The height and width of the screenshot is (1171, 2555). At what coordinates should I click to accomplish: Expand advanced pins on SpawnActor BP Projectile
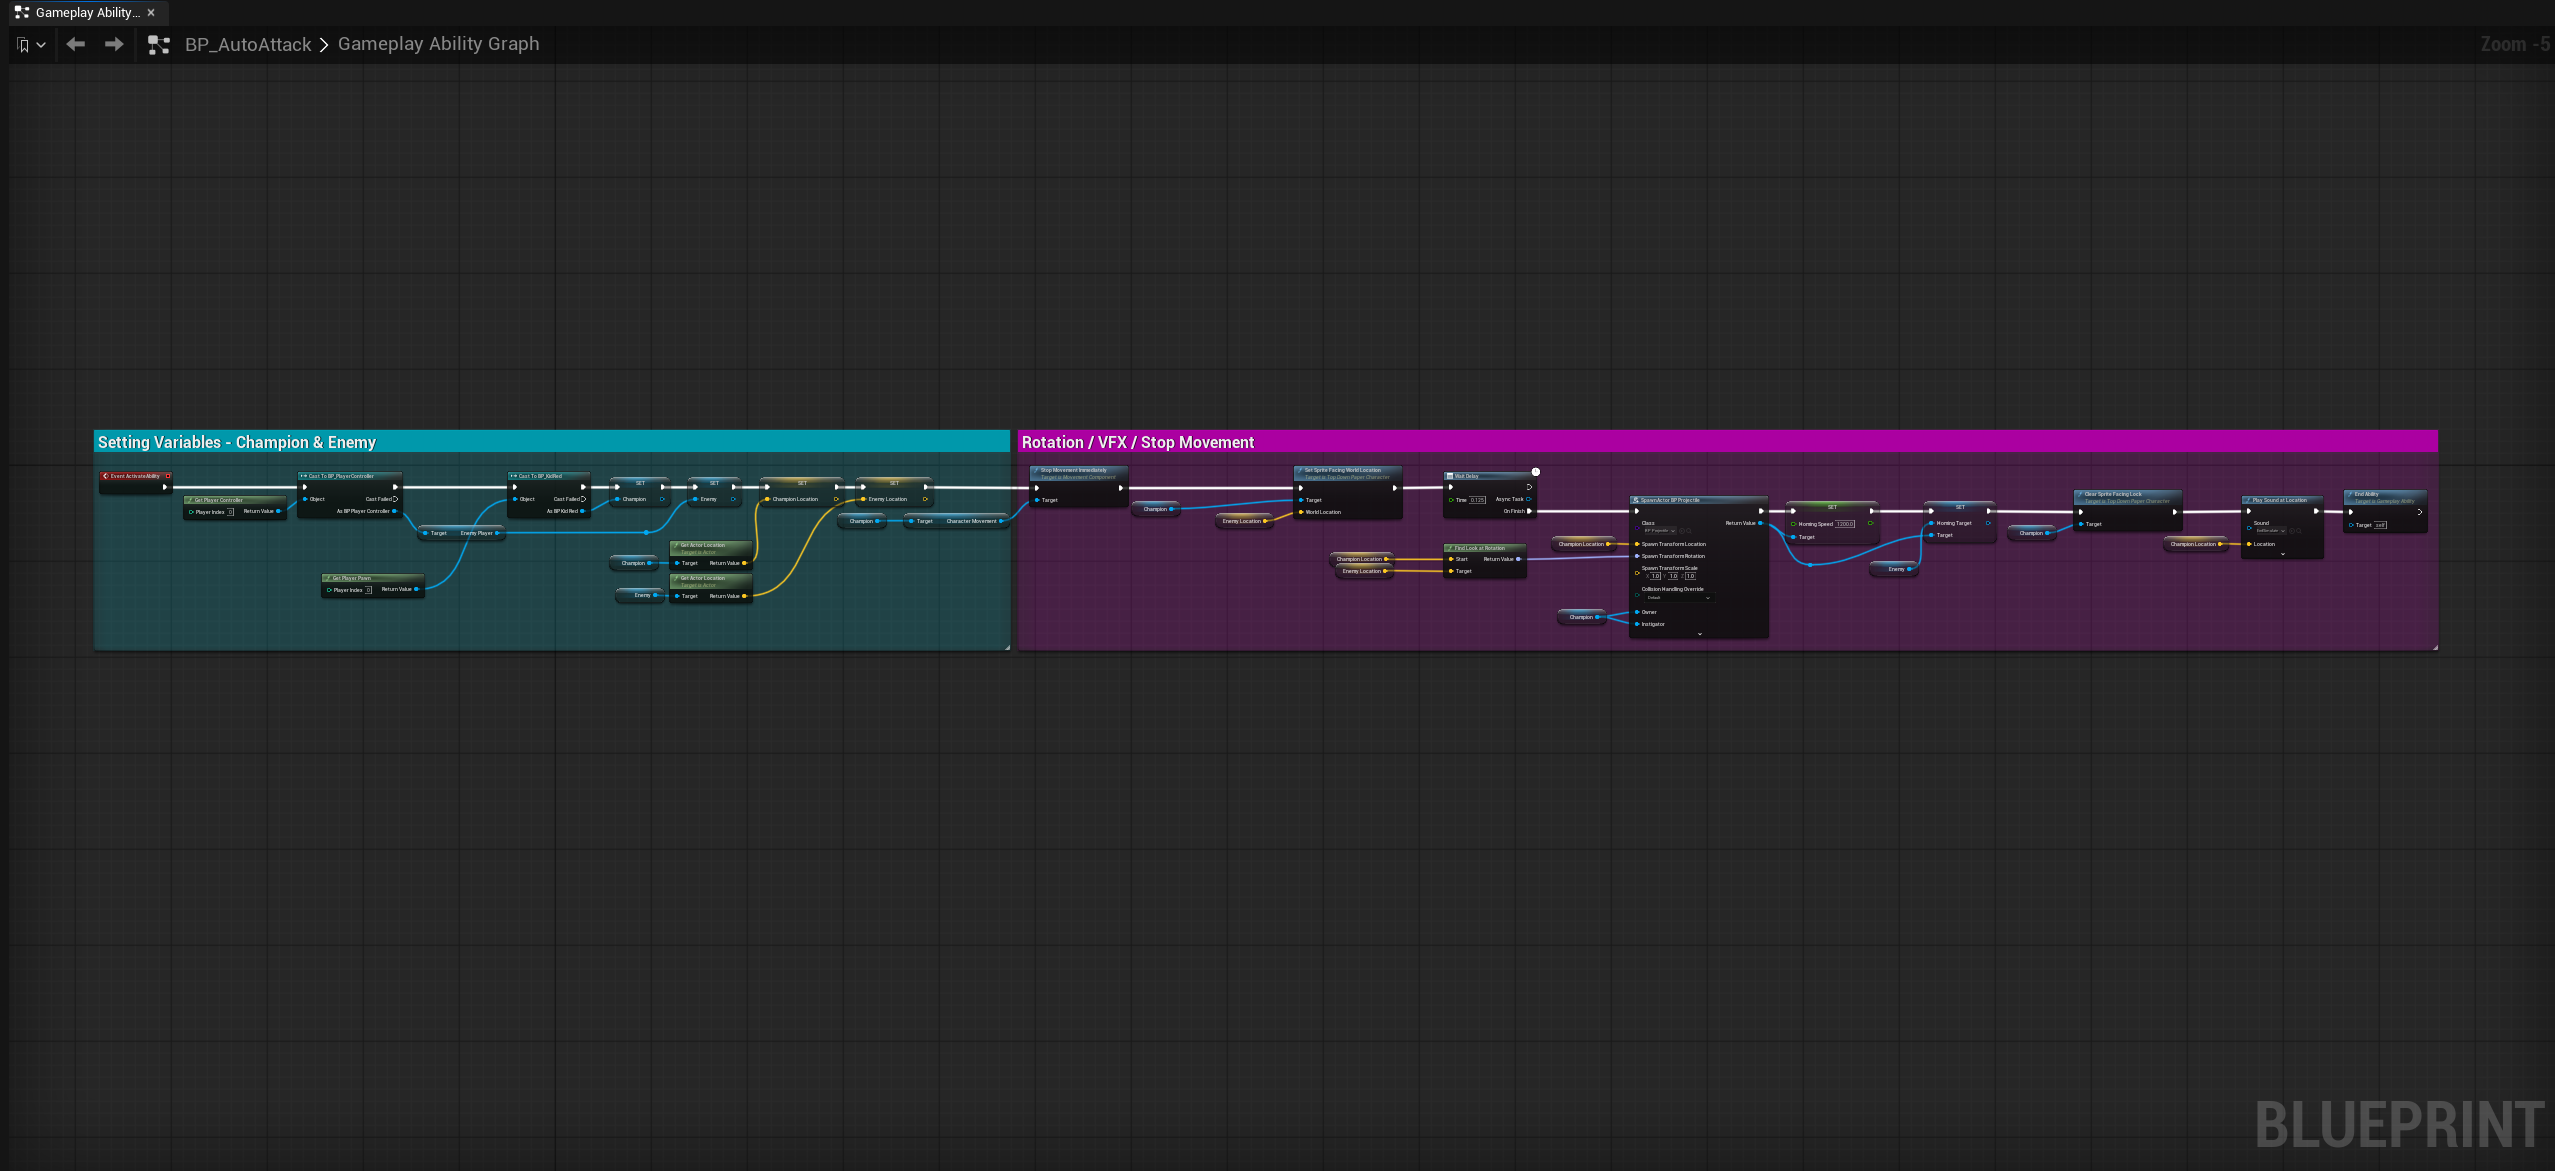pos(1699,634)
